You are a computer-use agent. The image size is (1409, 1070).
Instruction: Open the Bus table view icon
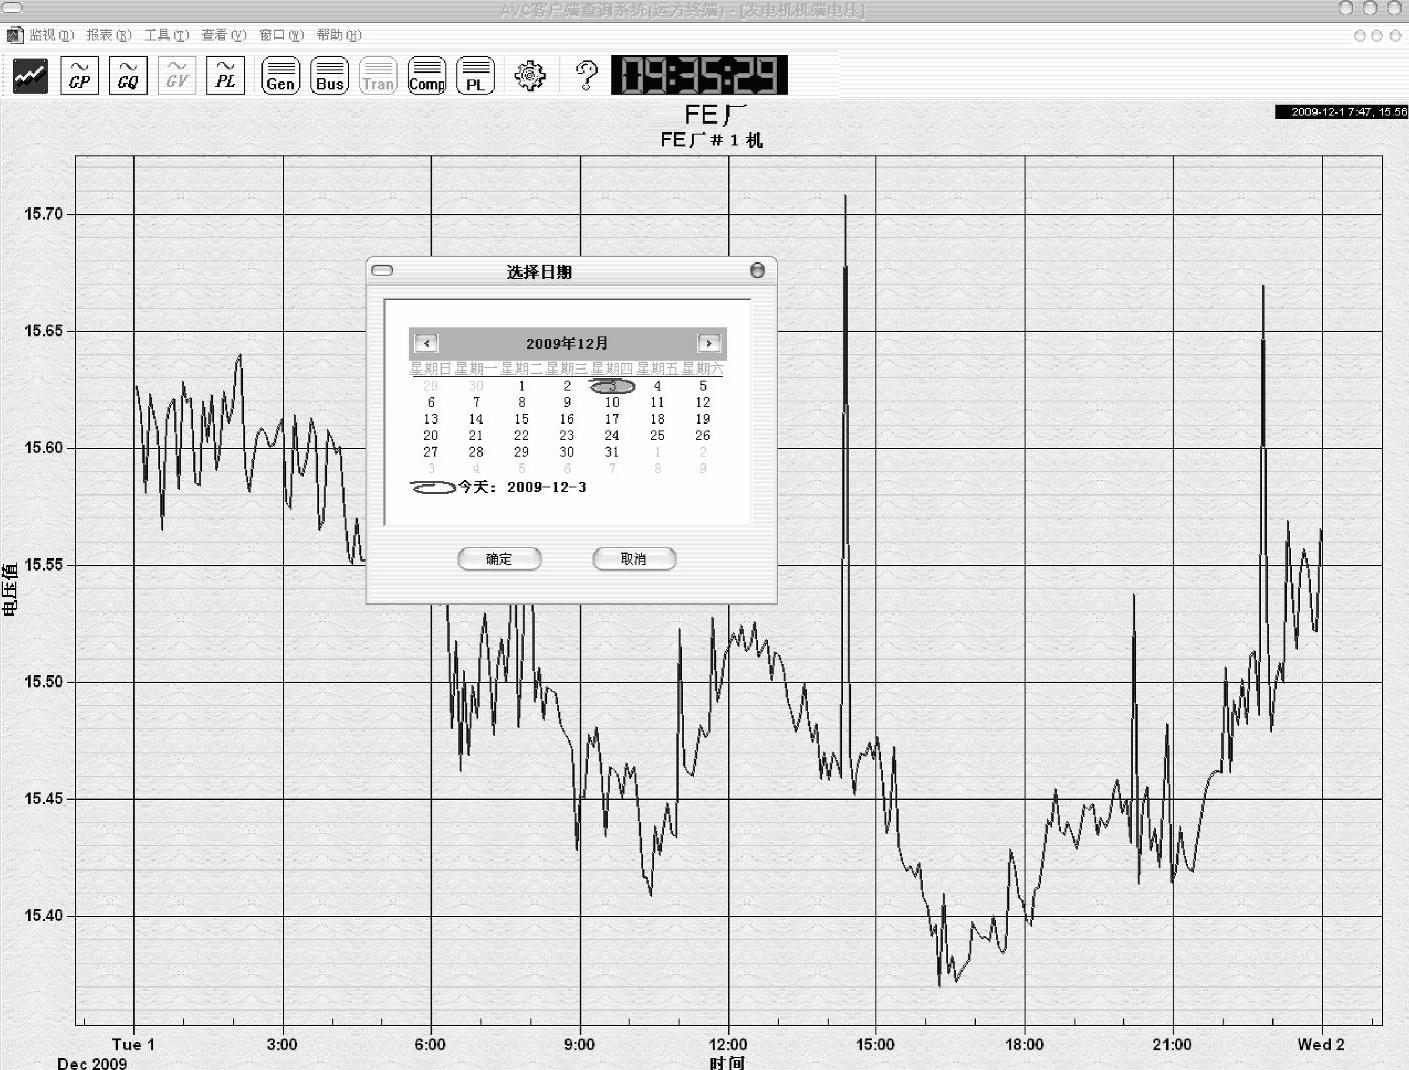(330, 76)
